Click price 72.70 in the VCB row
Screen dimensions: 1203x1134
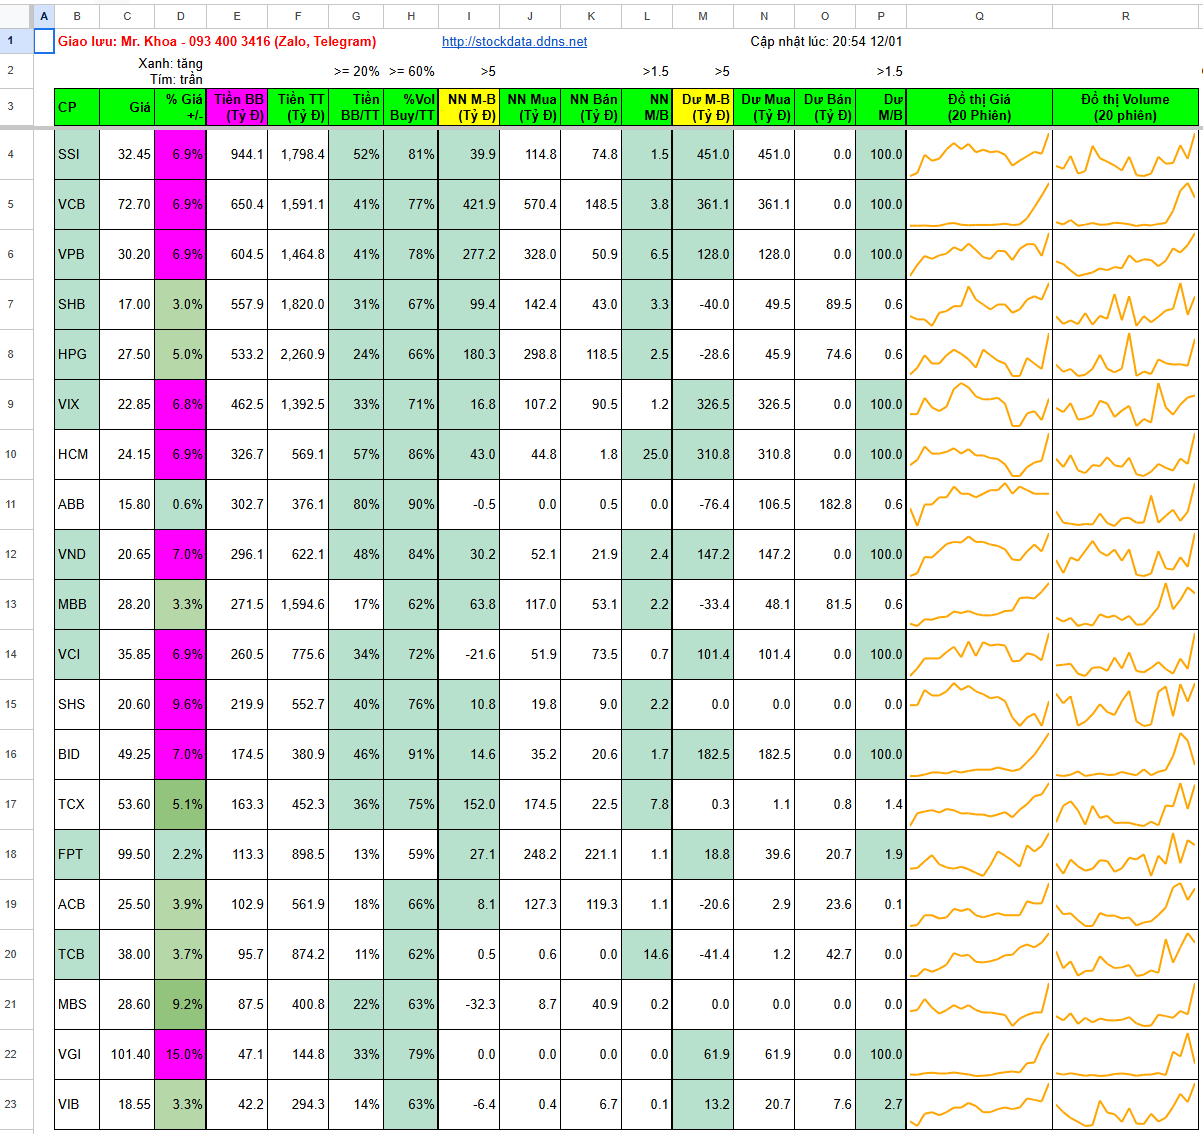[x=127, y=204]
